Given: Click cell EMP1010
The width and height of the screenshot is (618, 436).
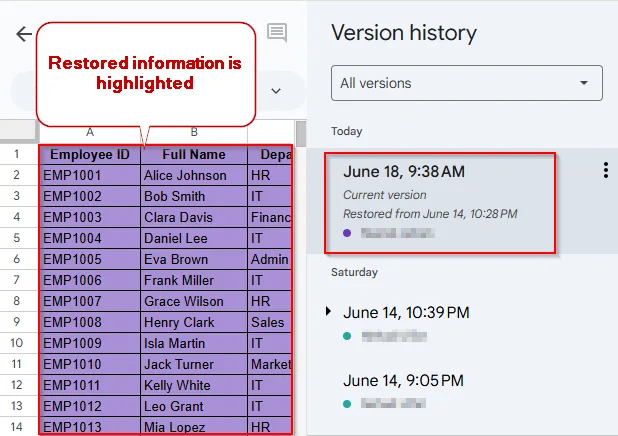Looking at the screenshot, I should click(x=90, y=364).
